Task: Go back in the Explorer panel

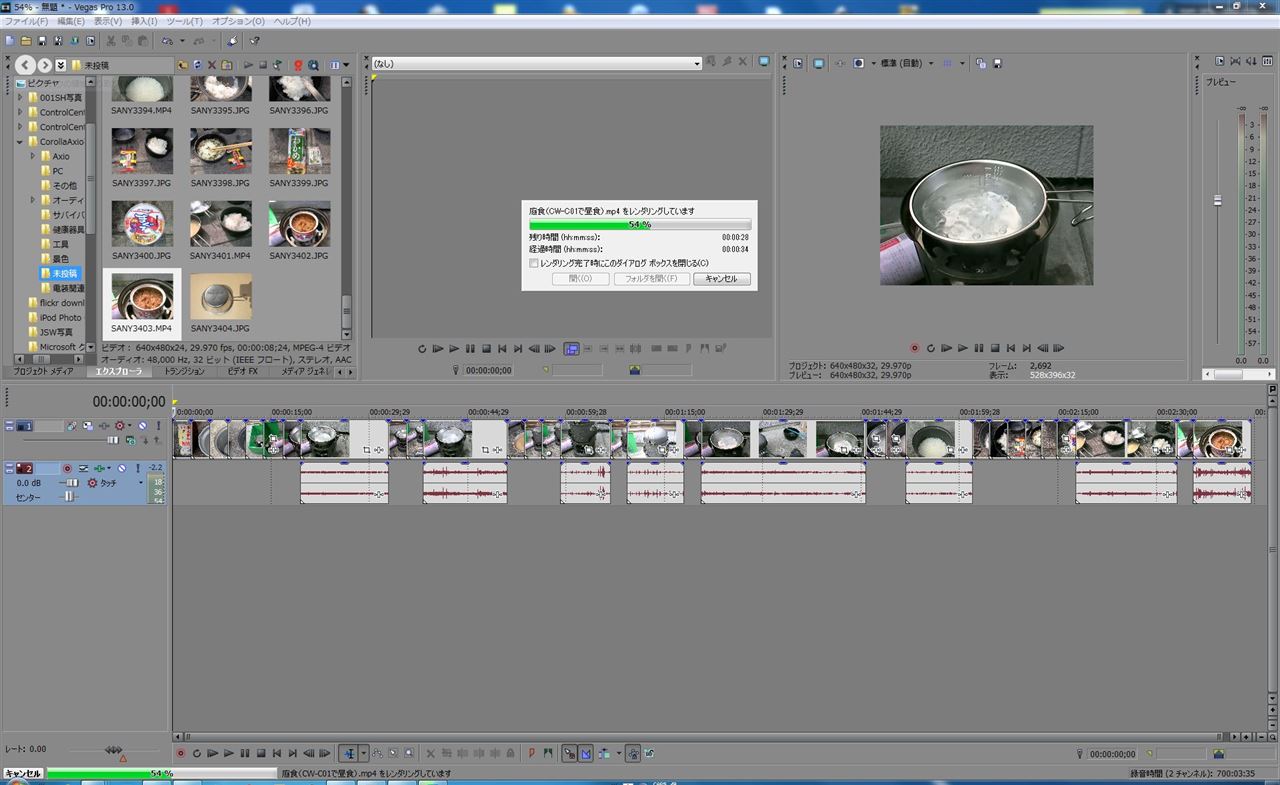Action: point(25,65)
